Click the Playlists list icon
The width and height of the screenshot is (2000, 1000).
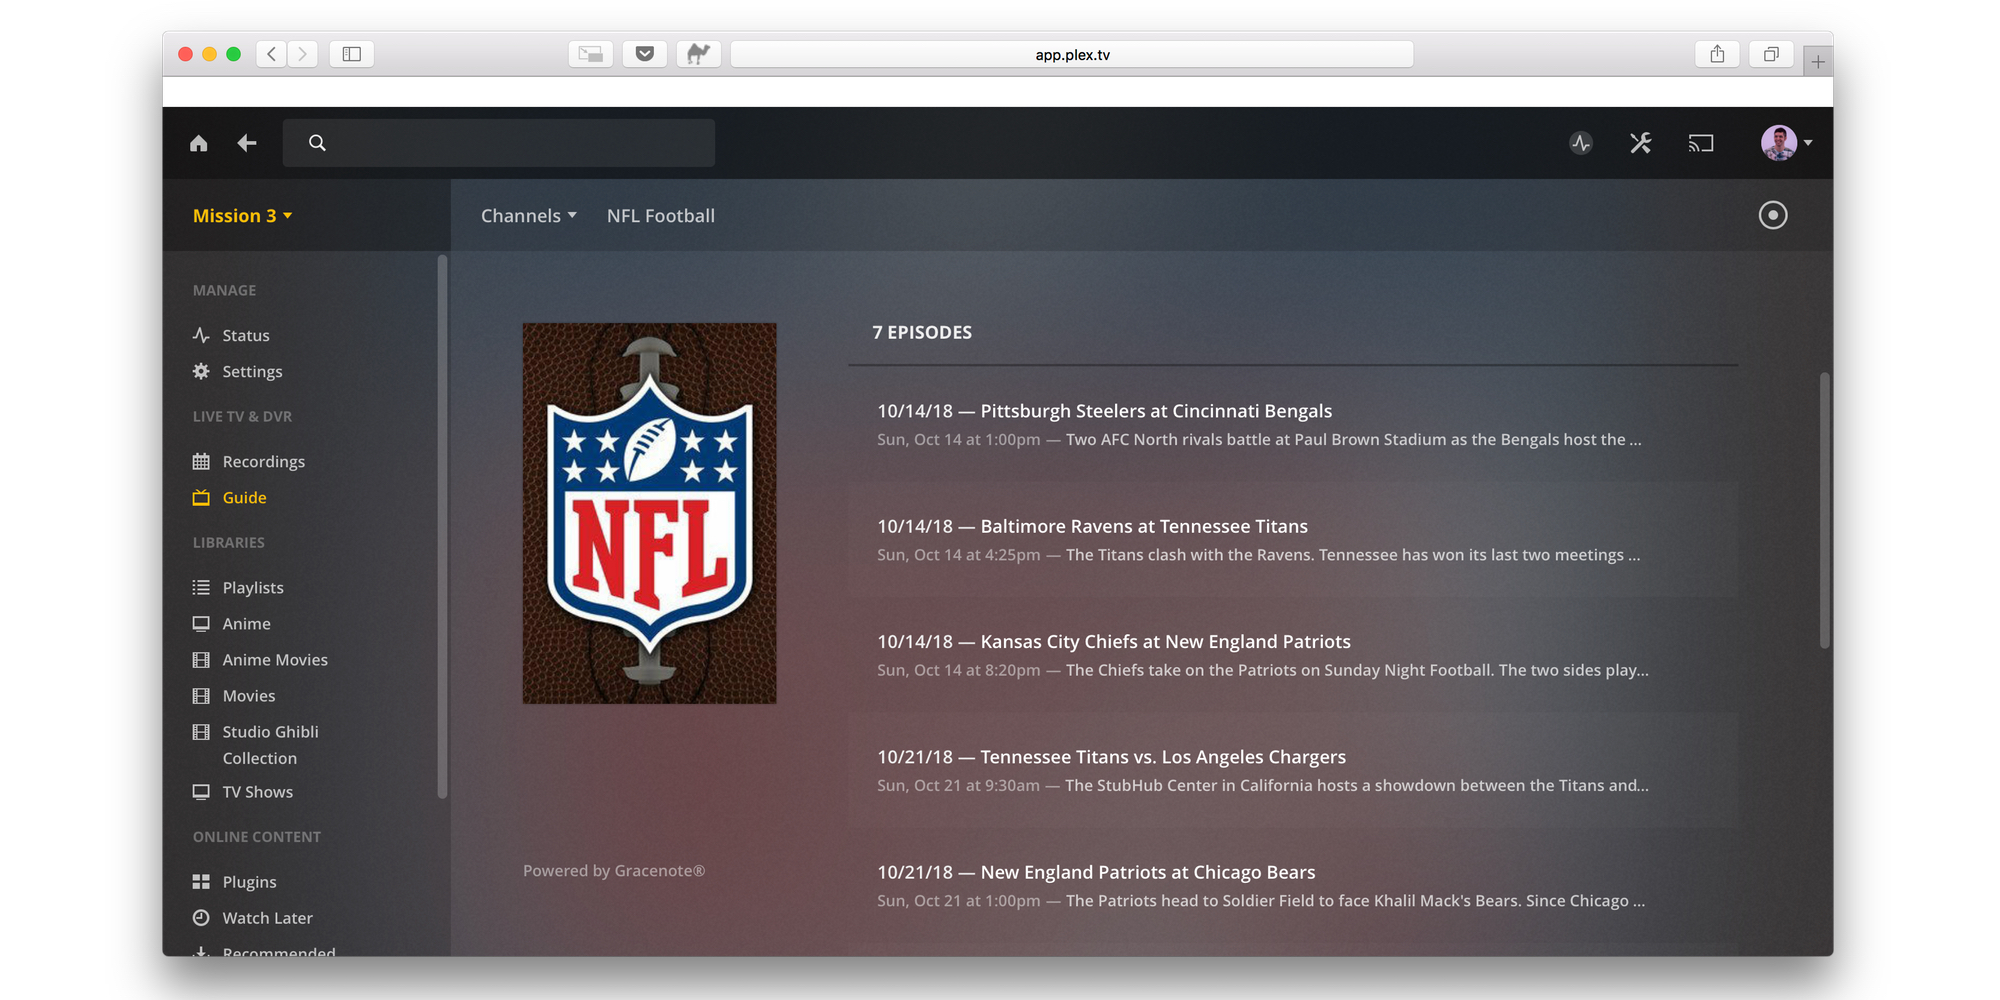pyautogui.click(x=201, y=587)
